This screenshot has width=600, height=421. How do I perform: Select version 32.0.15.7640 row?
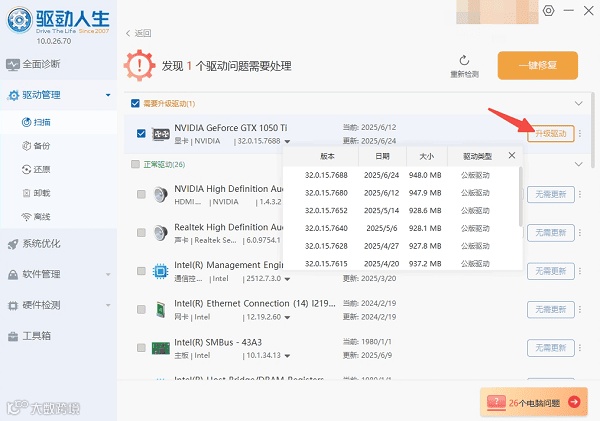coord(401,228)
